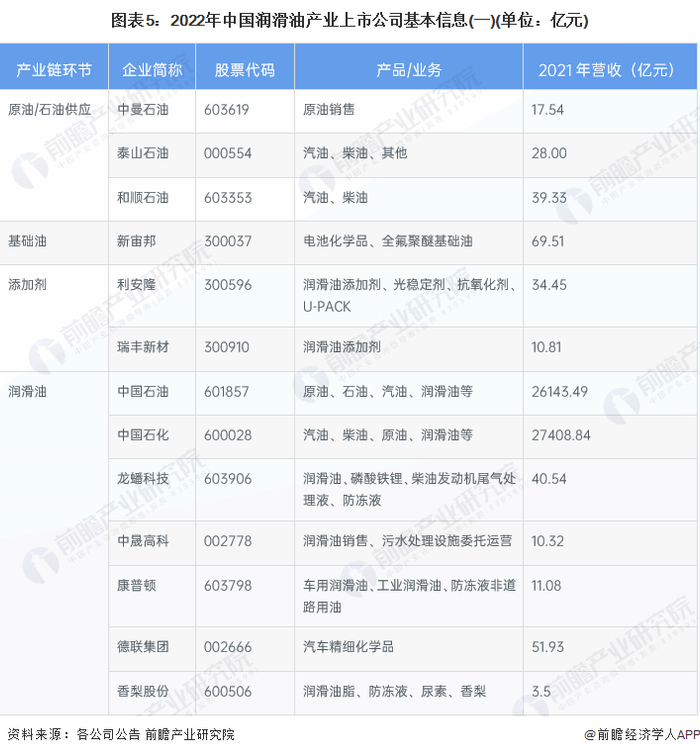This screenshot has height=755, width=700.
Task: Click revenue value 27408.84
Action: click(561, 435)
